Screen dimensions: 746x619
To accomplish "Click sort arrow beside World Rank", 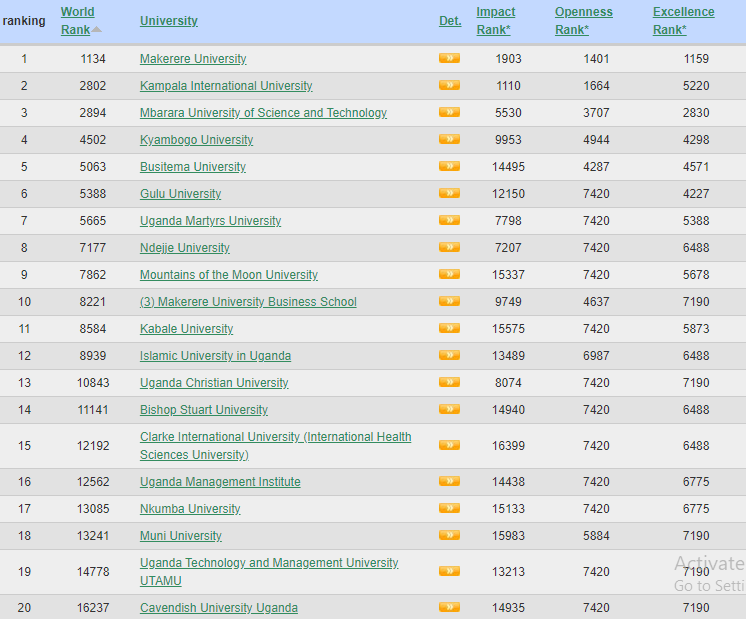I will [97, 29].
